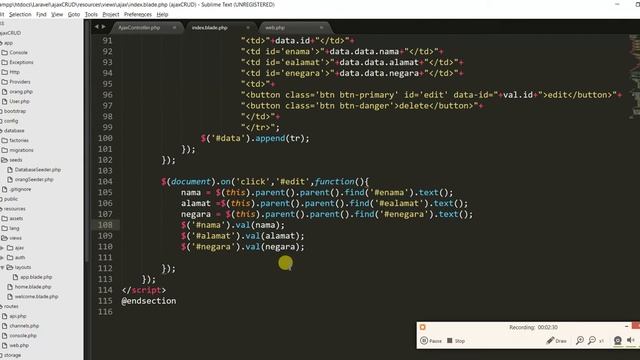Collapse the database folder
The width and height of the screenshot is (640, 360).
[14, 131]
